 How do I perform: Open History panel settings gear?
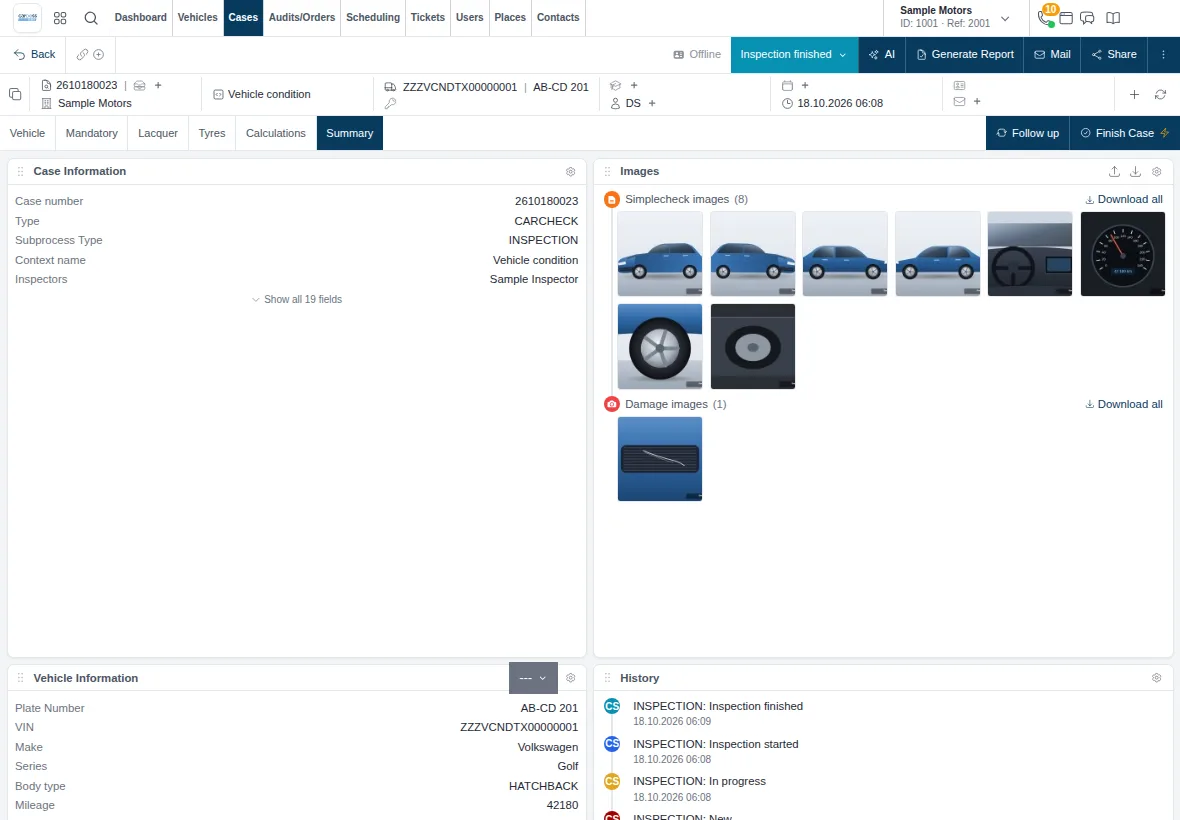pyautogui.click(x=1157, y=678)
